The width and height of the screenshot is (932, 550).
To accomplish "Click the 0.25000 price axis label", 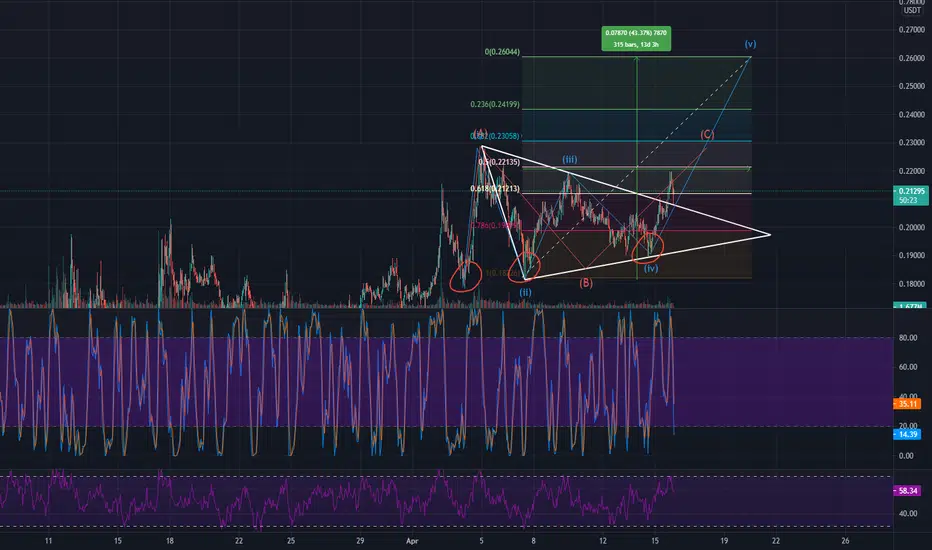I will pos(912,86).
